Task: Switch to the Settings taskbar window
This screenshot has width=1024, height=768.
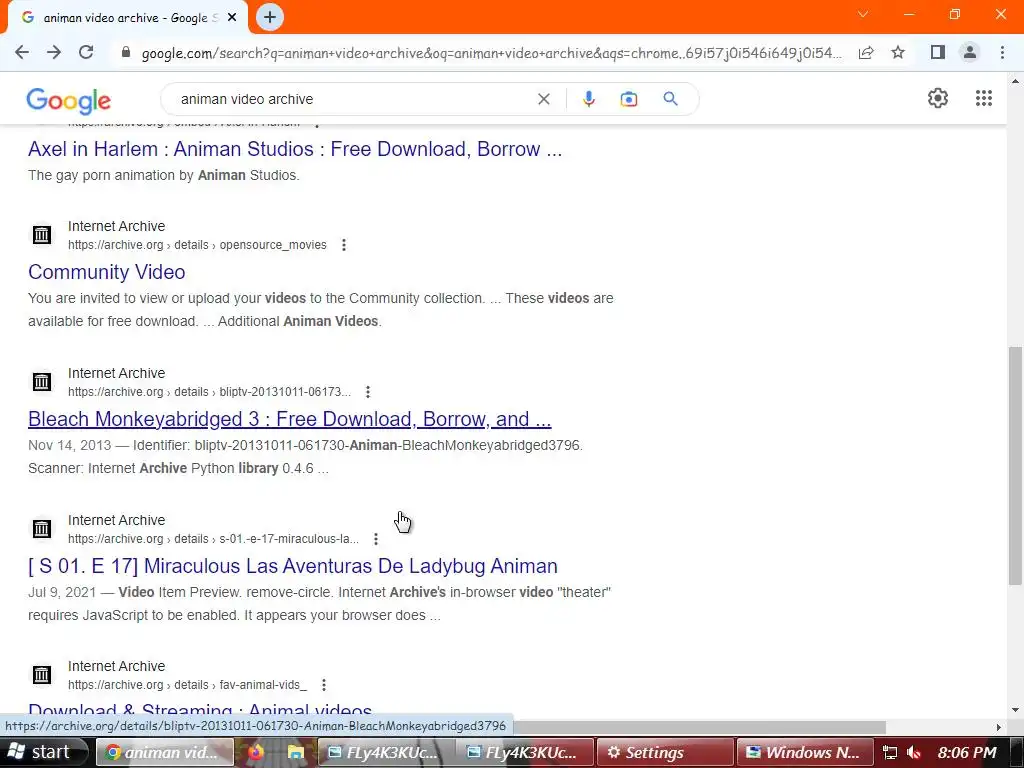Action: pos(665,752)
